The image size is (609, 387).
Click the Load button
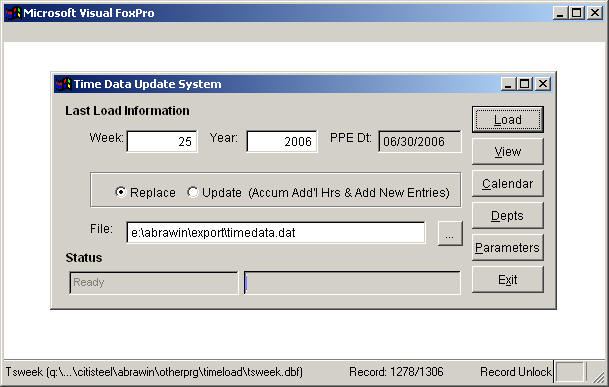508,119
